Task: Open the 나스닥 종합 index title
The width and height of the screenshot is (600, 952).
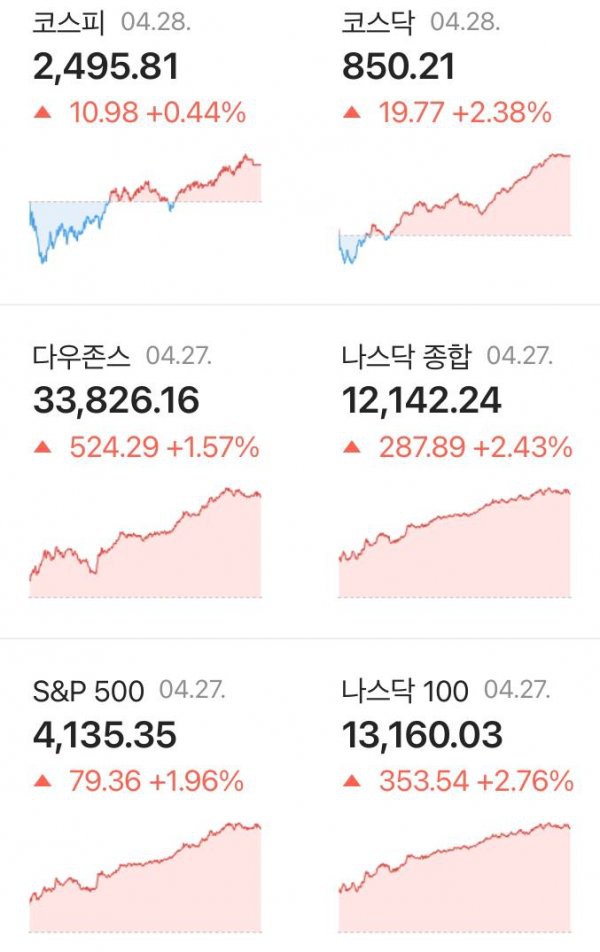Action: pyautogui.click(x=406, y=356)
